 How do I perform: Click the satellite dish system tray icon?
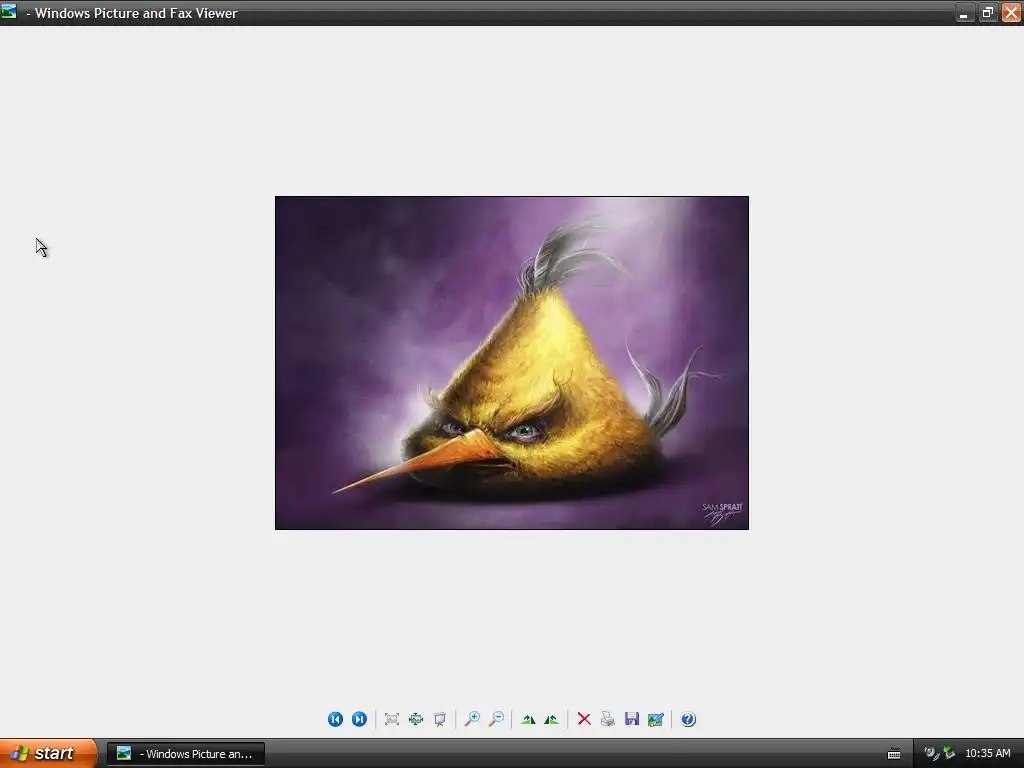click(x=931, y=753)
